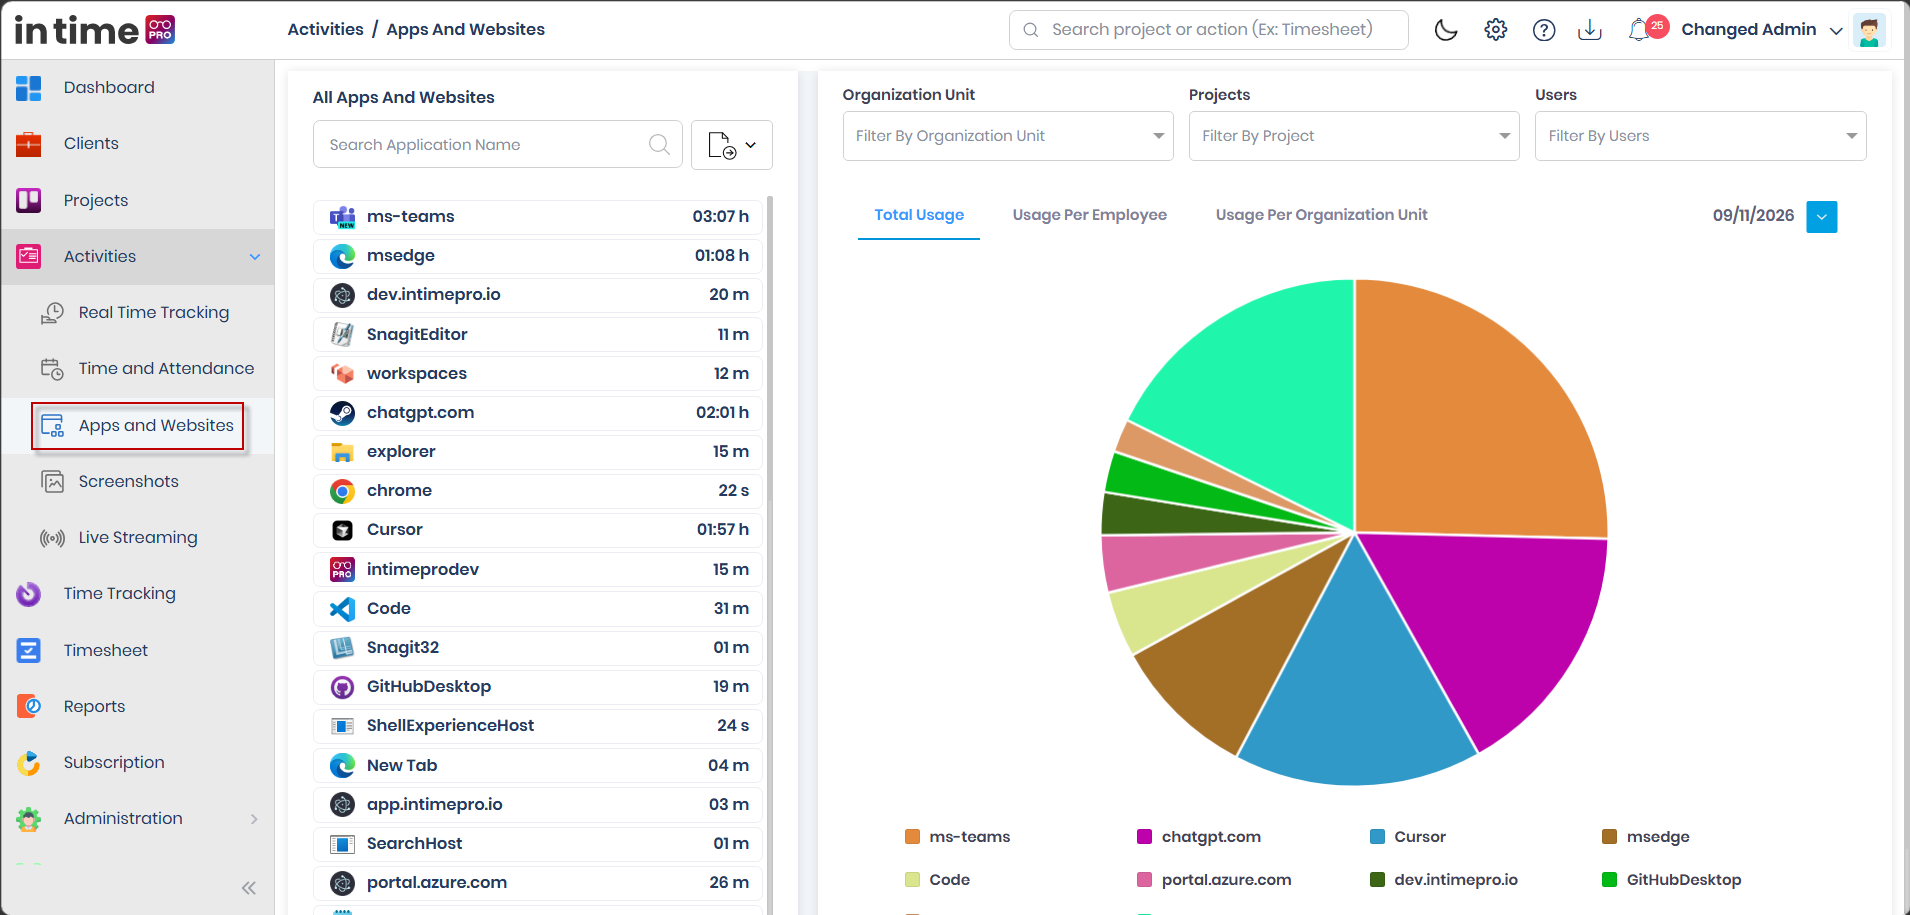Focus the search project or action box
Viewport: 1910px width, 915px height.
point(1209,30)
